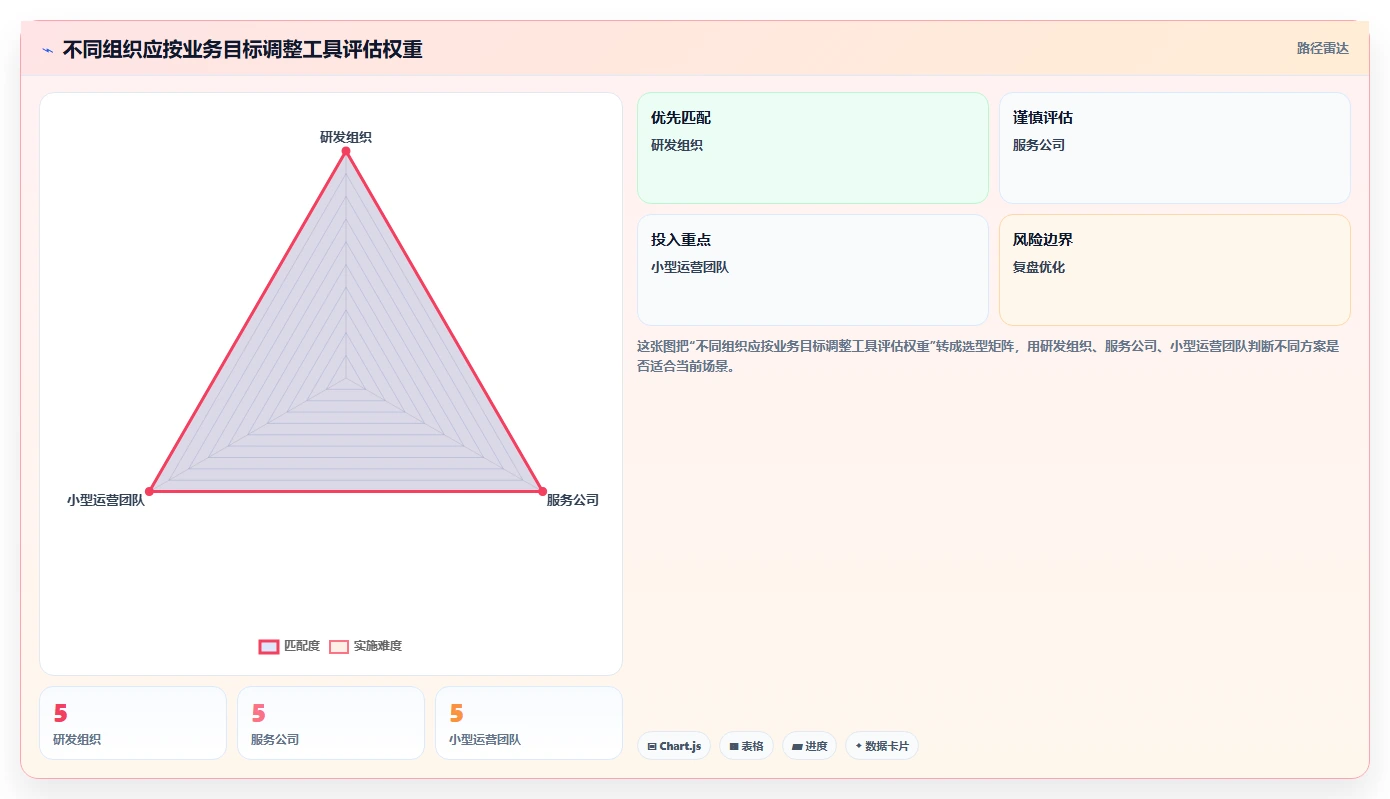Click the icon in the 表格 tag

pos(734,747)
